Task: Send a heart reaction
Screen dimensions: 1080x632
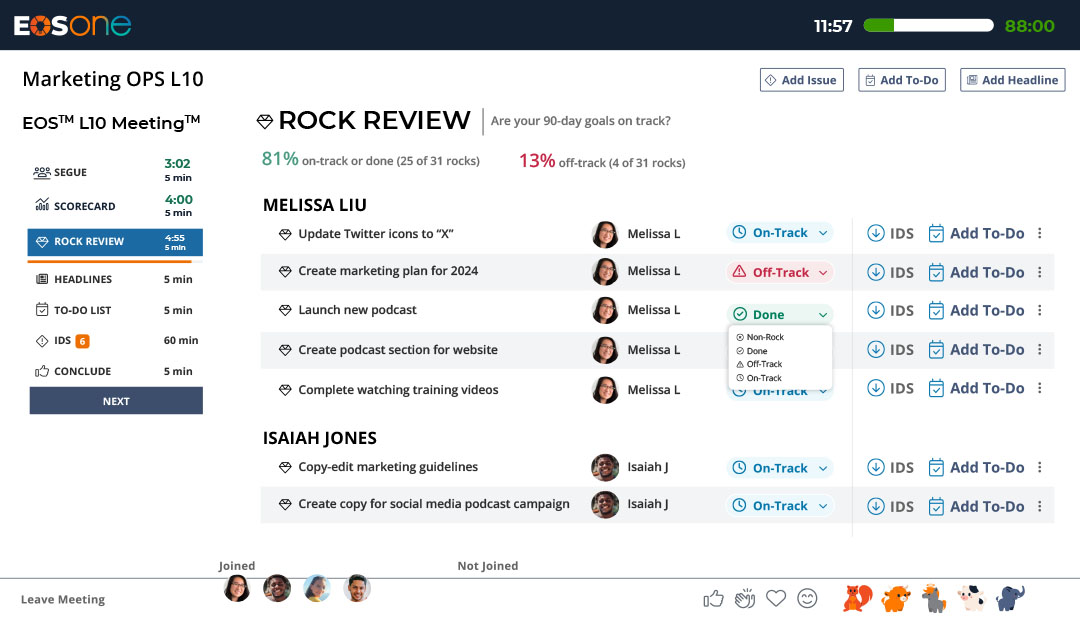Action: (776, 597)
